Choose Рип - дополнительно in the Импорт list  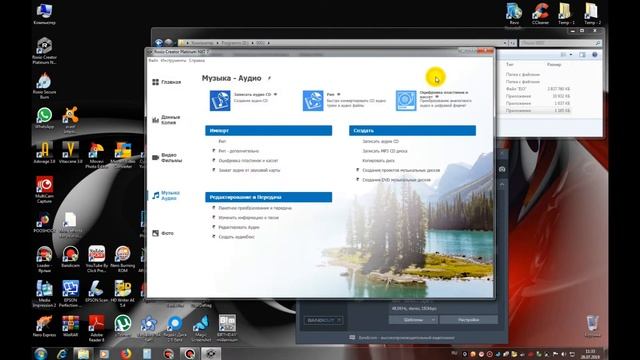239,151
